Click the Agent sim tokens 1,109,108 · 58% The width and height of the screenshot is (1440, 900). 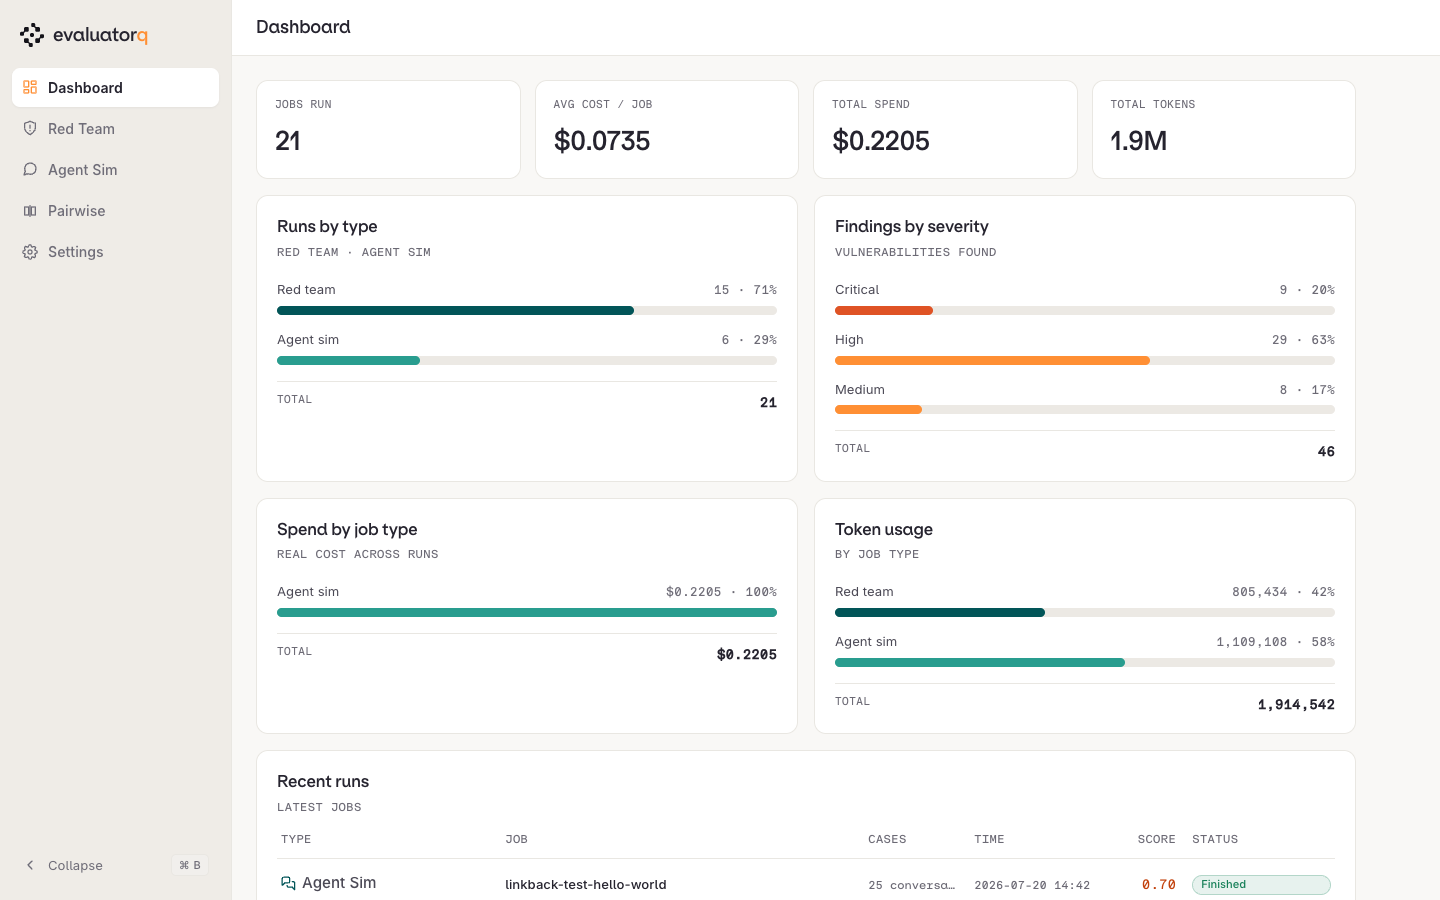(1275, 642)
